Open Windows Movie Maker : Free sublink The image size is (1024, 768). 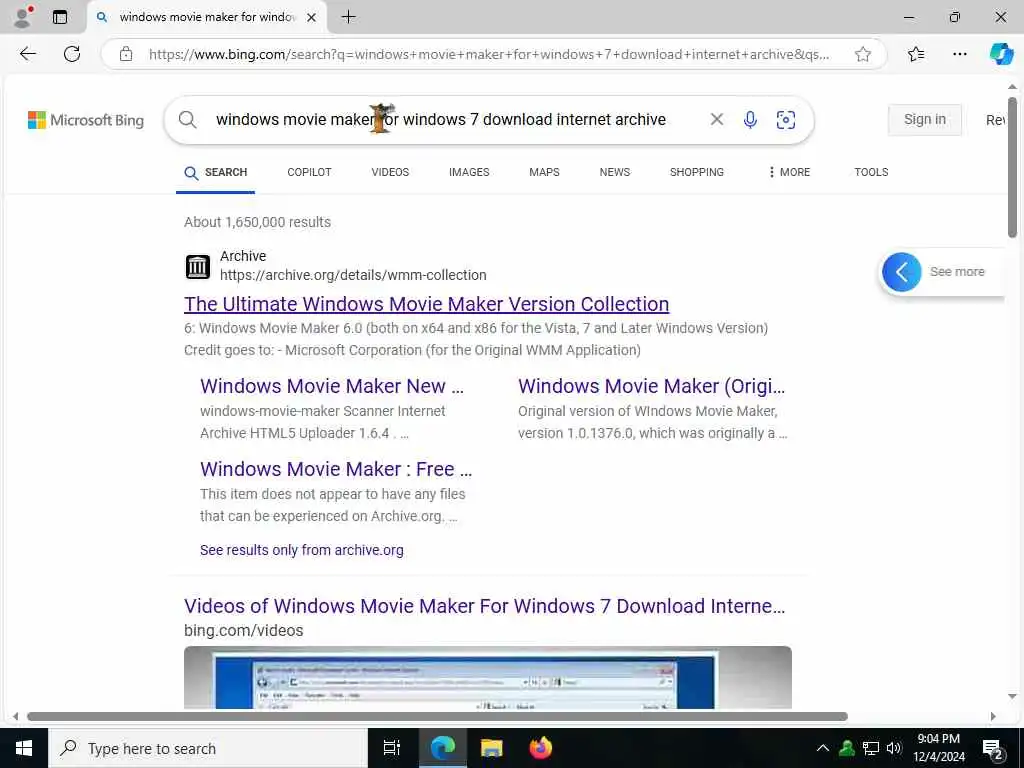(336, 469)
